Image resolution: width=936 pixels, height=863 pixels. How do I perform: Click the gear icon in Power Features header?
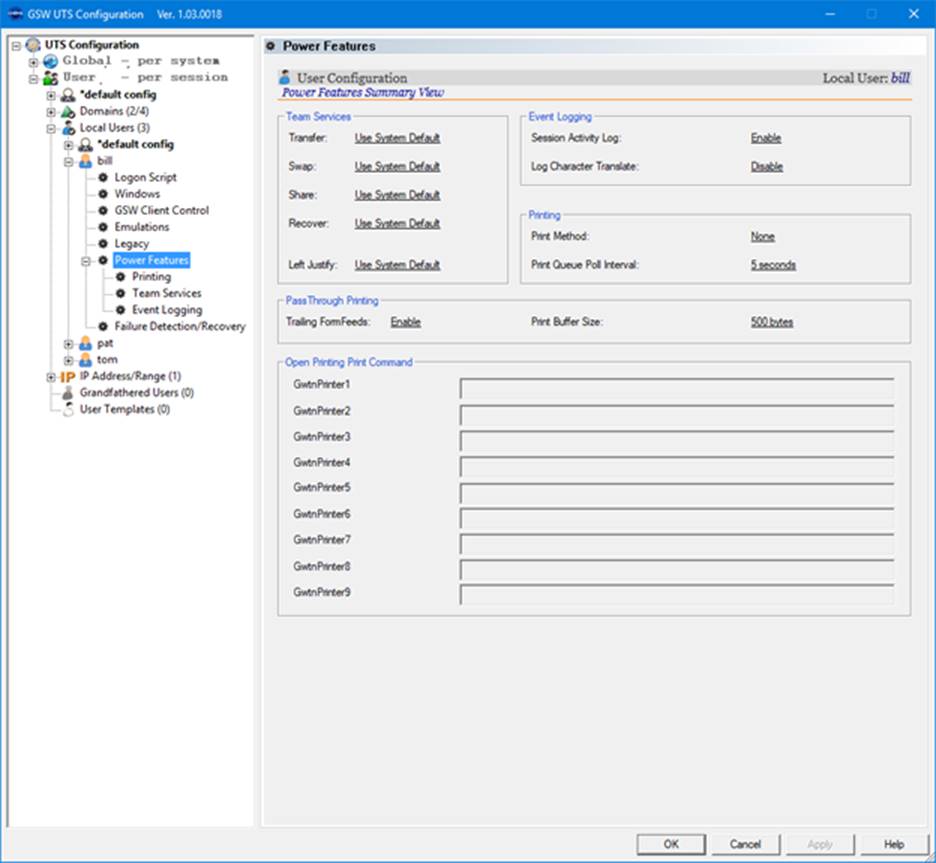pos(270,46)
